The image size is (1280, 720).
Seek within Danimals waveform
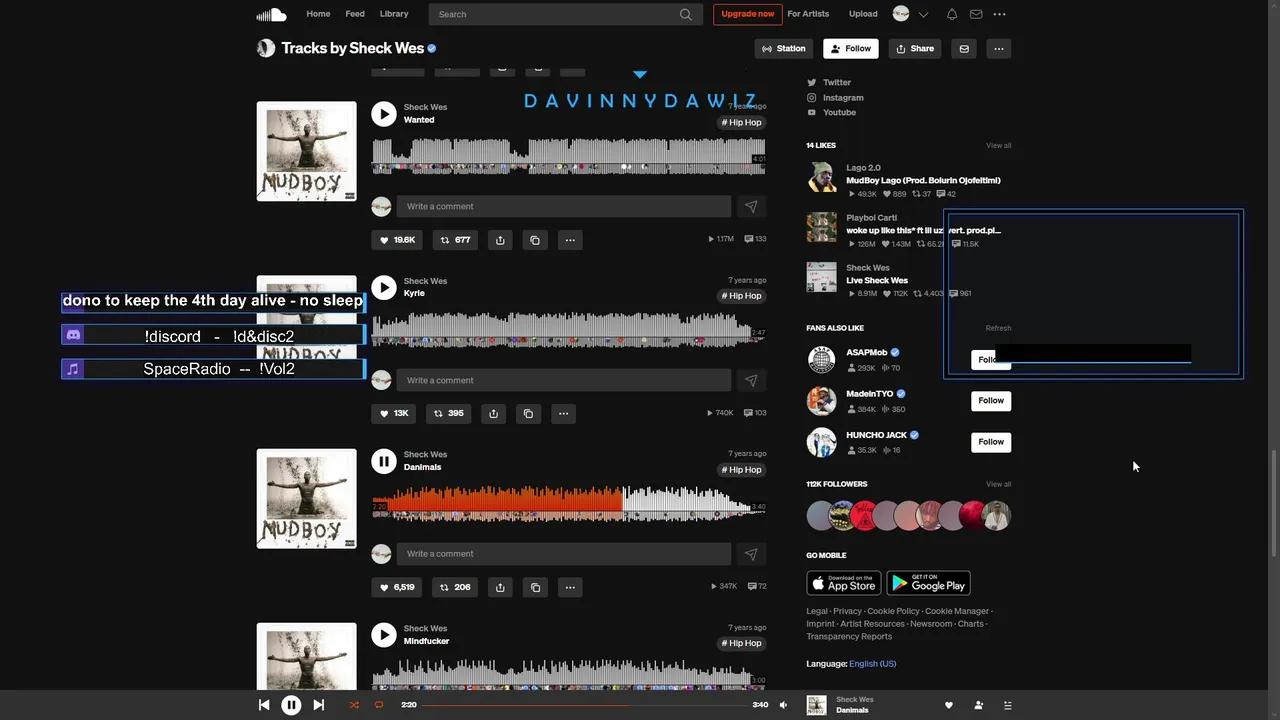568,504
